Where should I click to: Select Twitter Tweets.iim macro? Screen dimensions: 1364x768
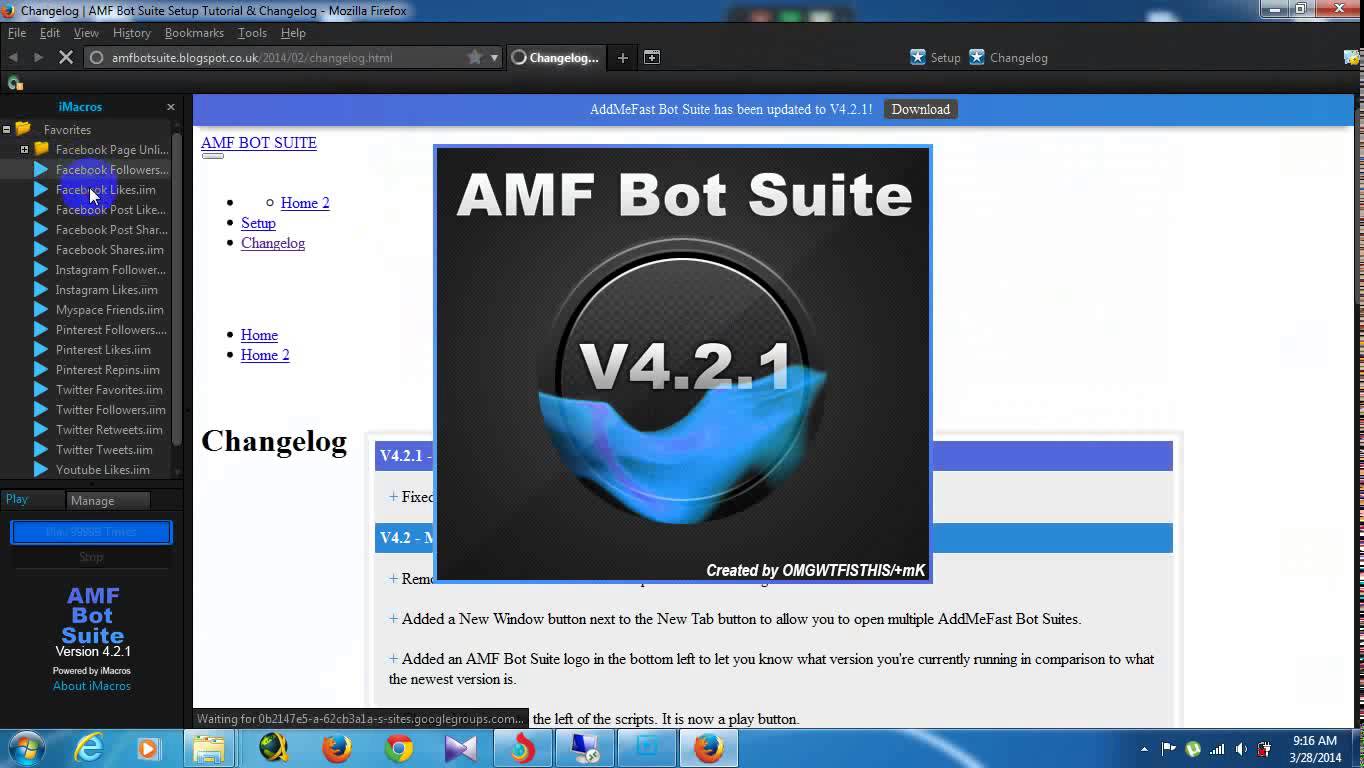104,450
